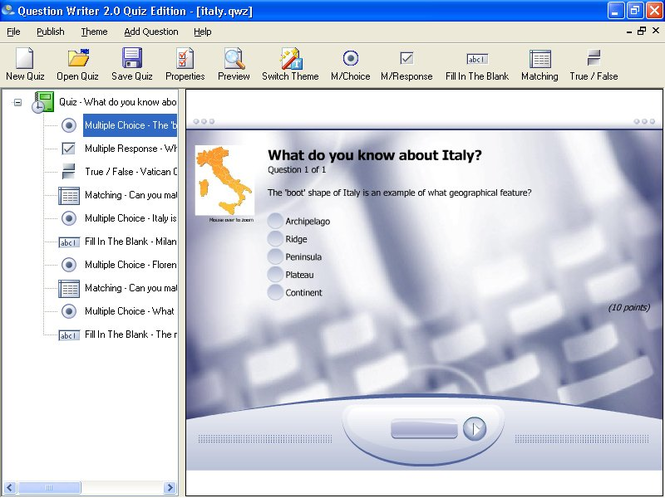Select Multiple Choice - Floren question
This screenshot has height=498, width=665.
(131, 265)
